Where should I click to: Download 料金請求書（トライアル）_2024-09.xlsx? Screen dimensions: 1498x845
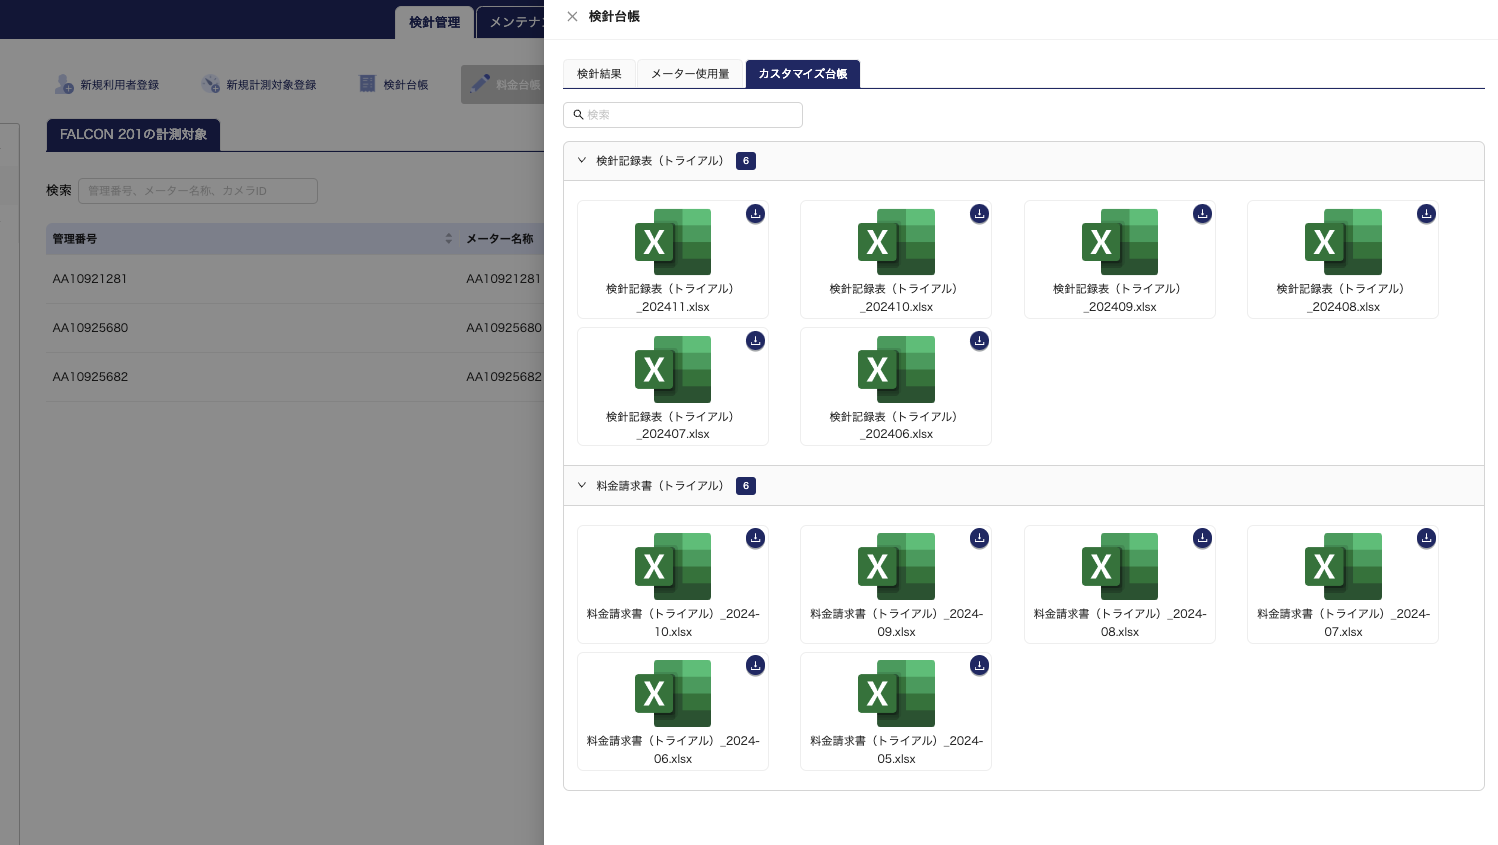pos(979,538)
